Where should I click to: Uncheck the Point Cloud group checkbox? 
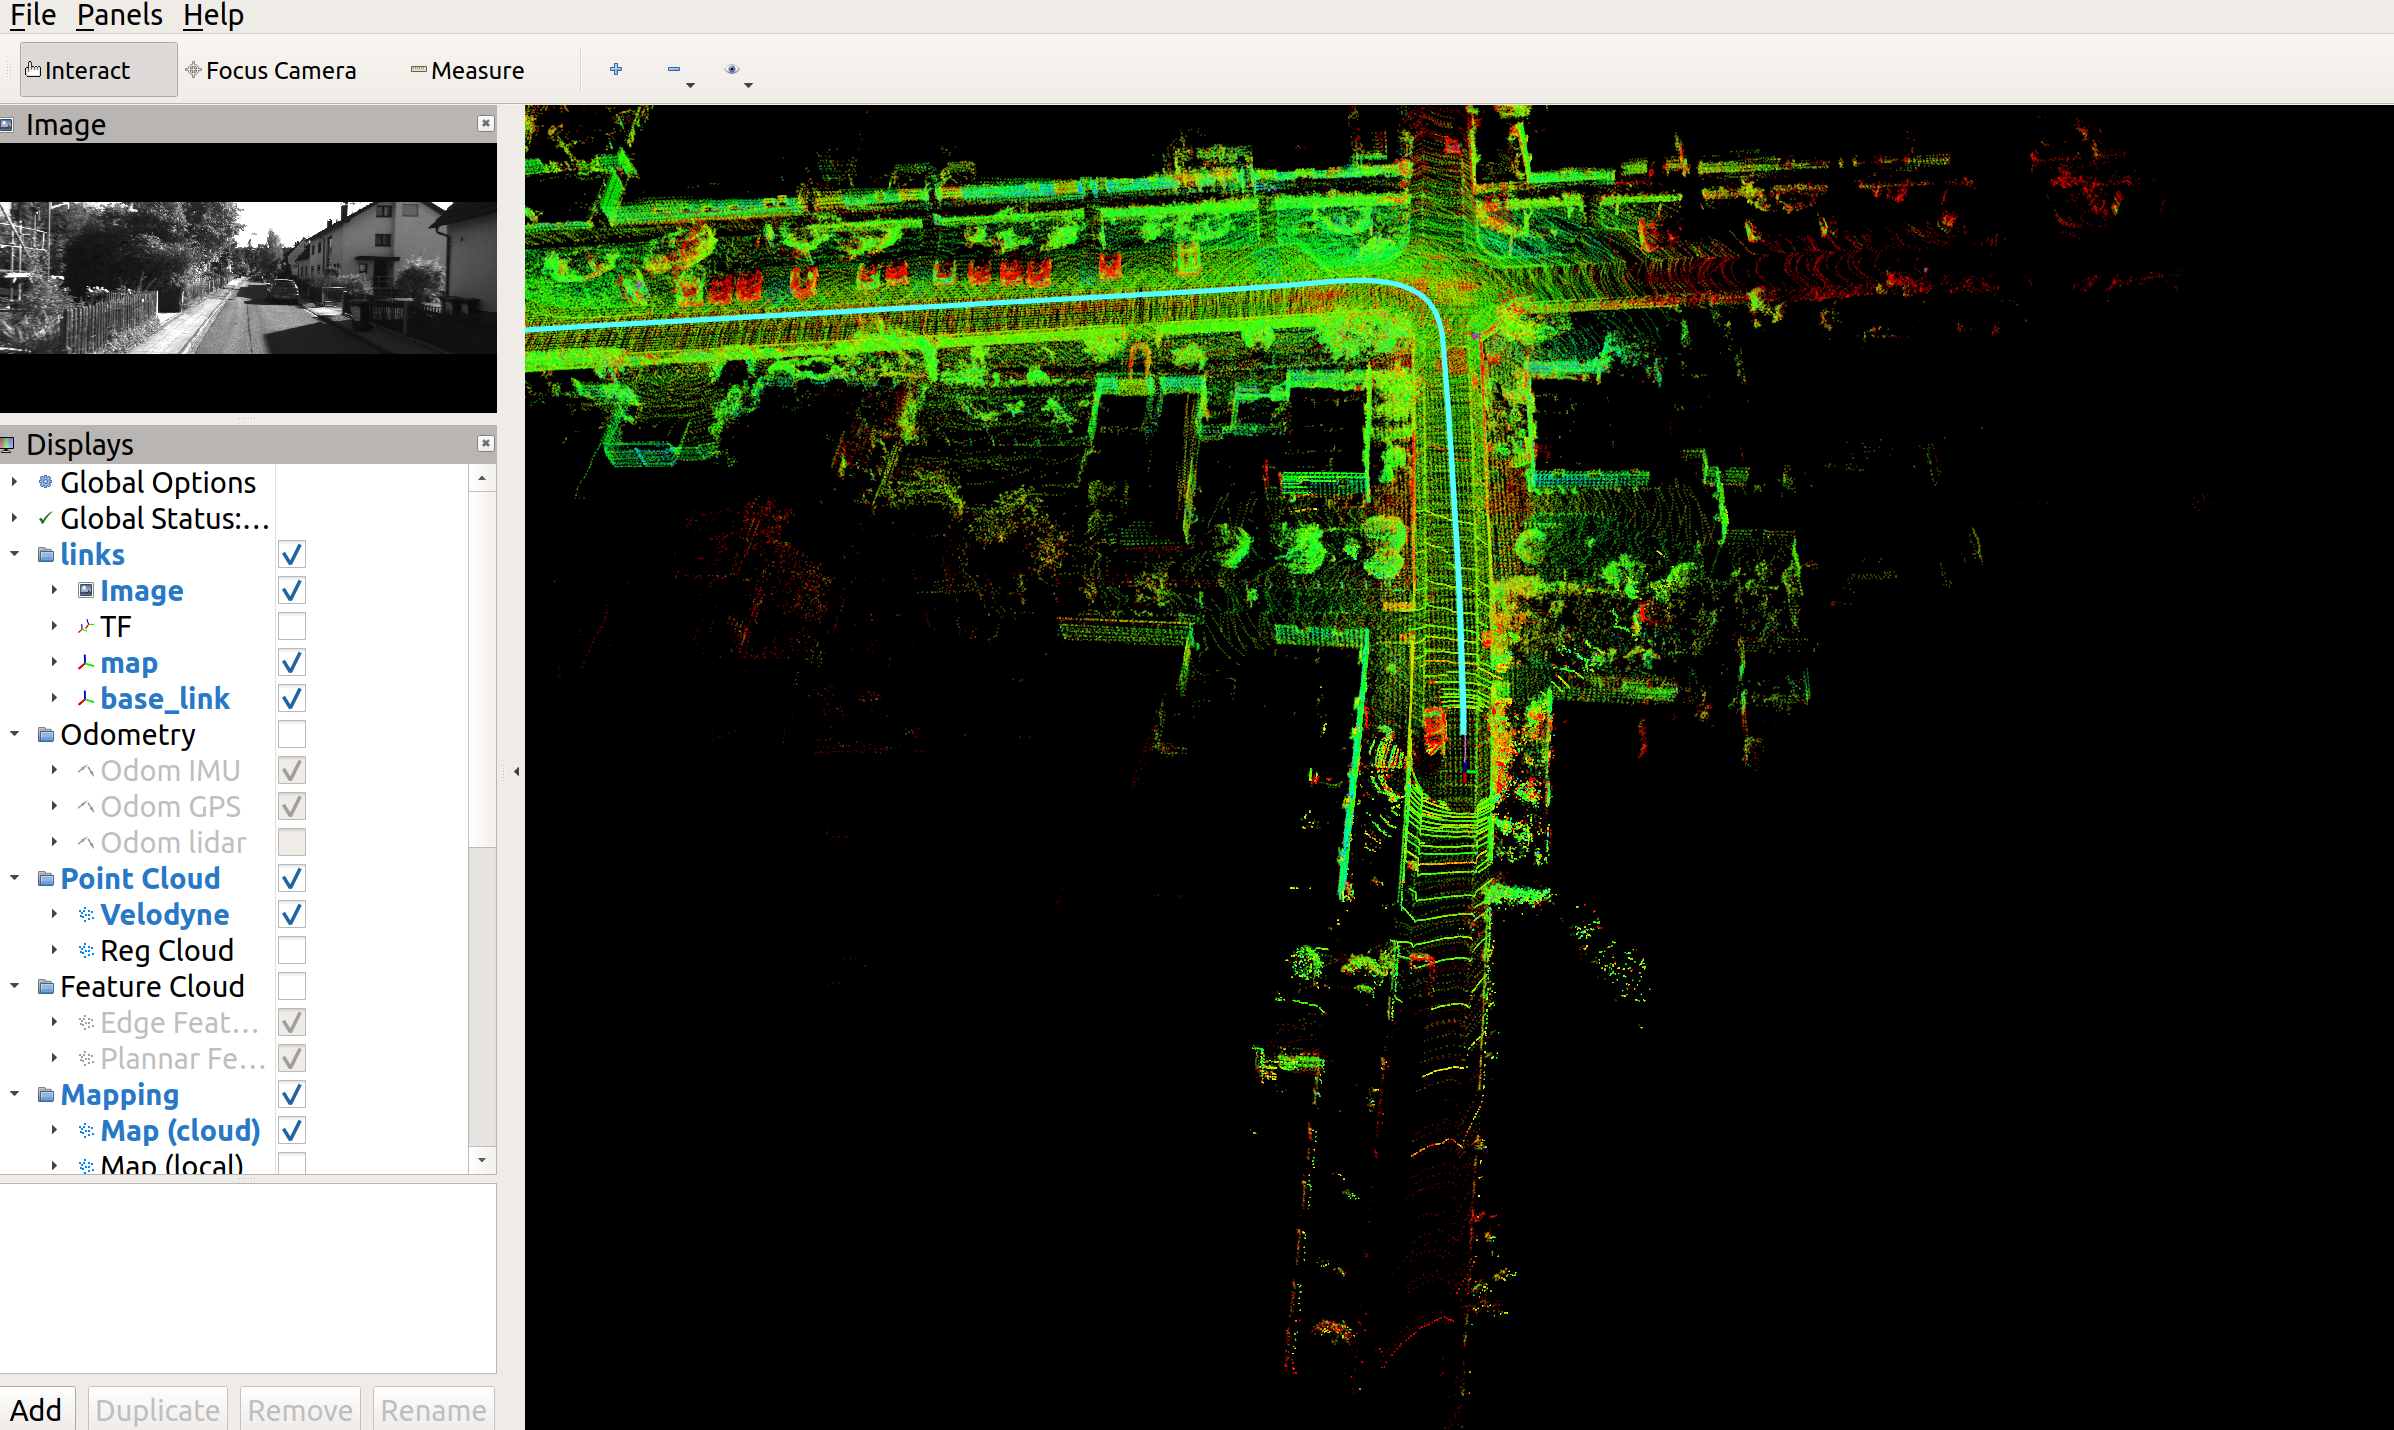pyautogui.click(x=291, y=878)
